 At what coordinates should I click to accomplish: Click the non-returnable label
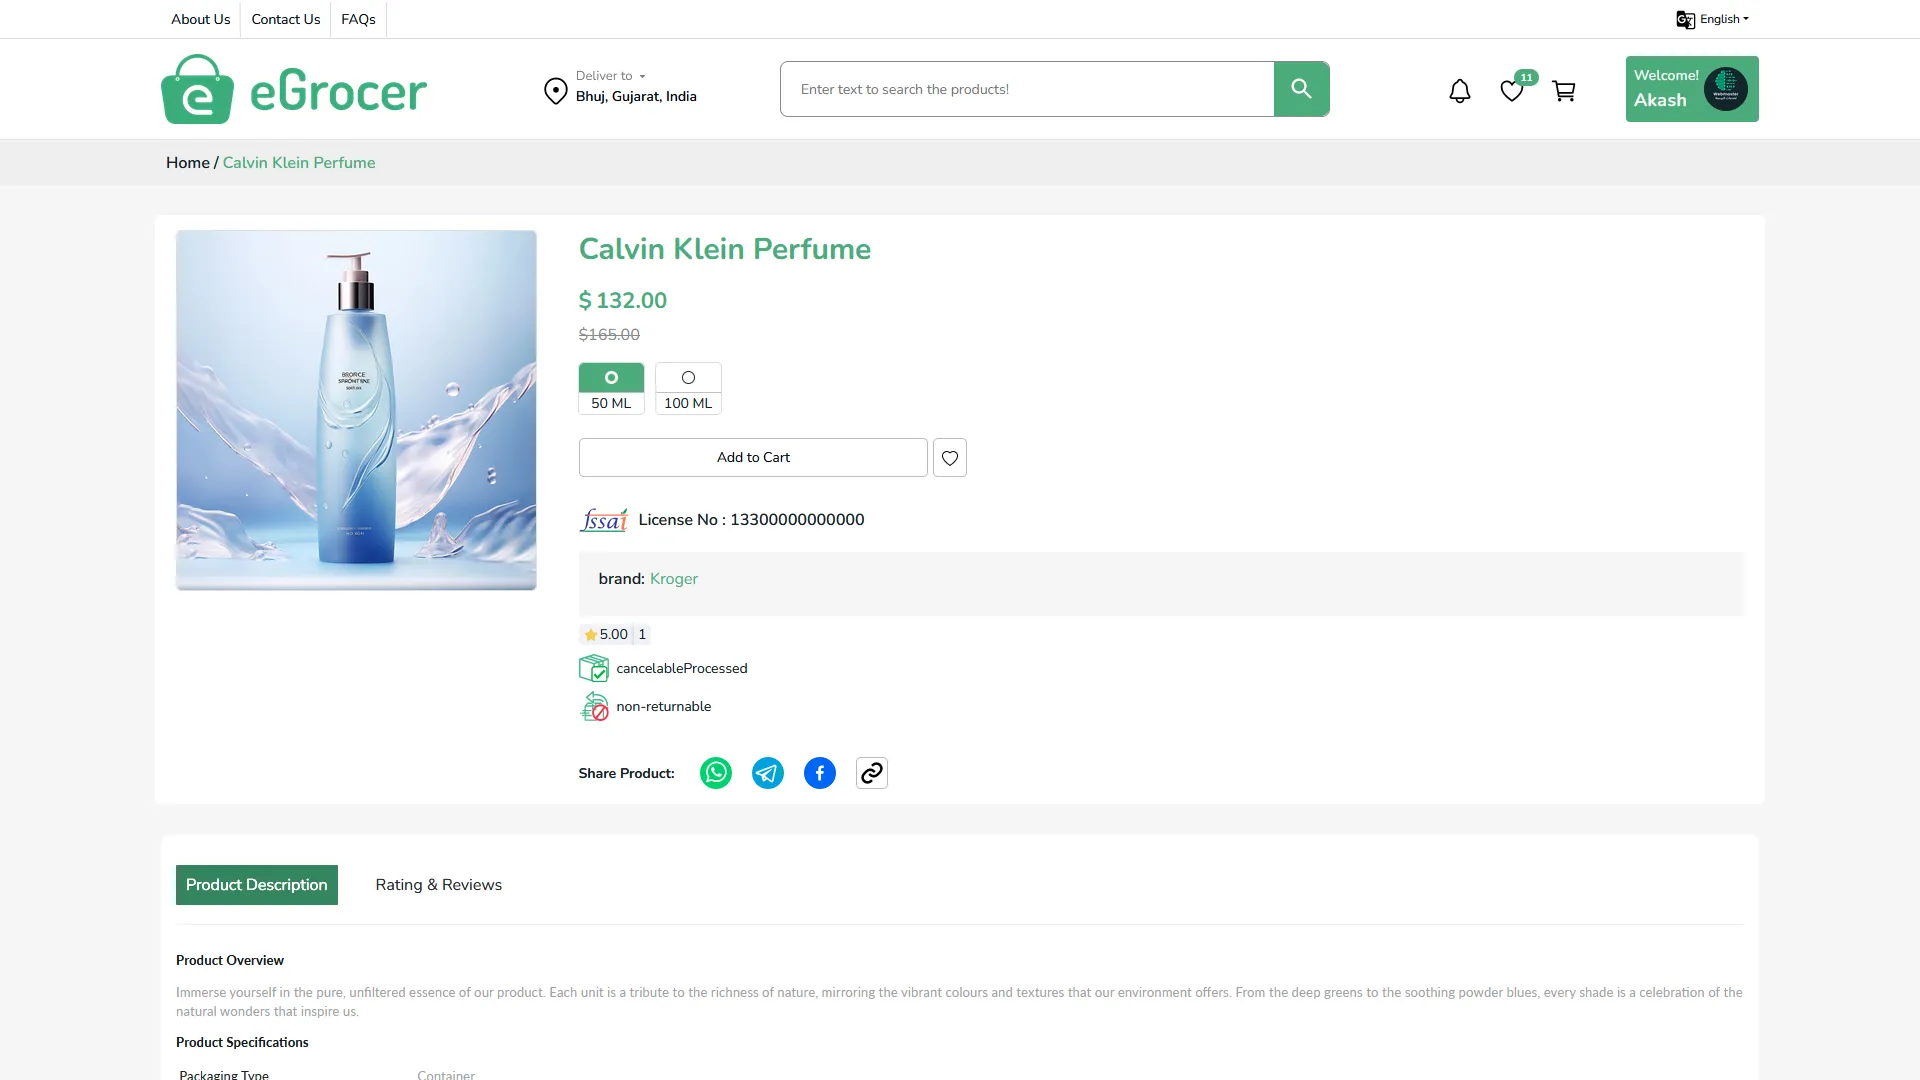click(x=664, y=707)
